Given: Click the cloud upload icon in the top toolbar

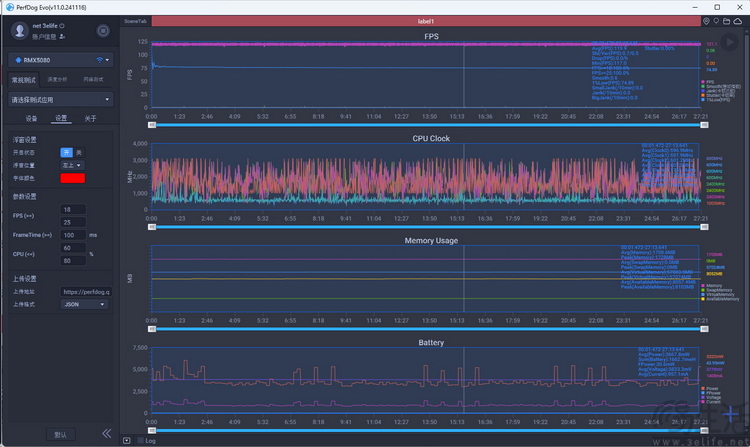Looking at the screenshot, I should (738, 21).
